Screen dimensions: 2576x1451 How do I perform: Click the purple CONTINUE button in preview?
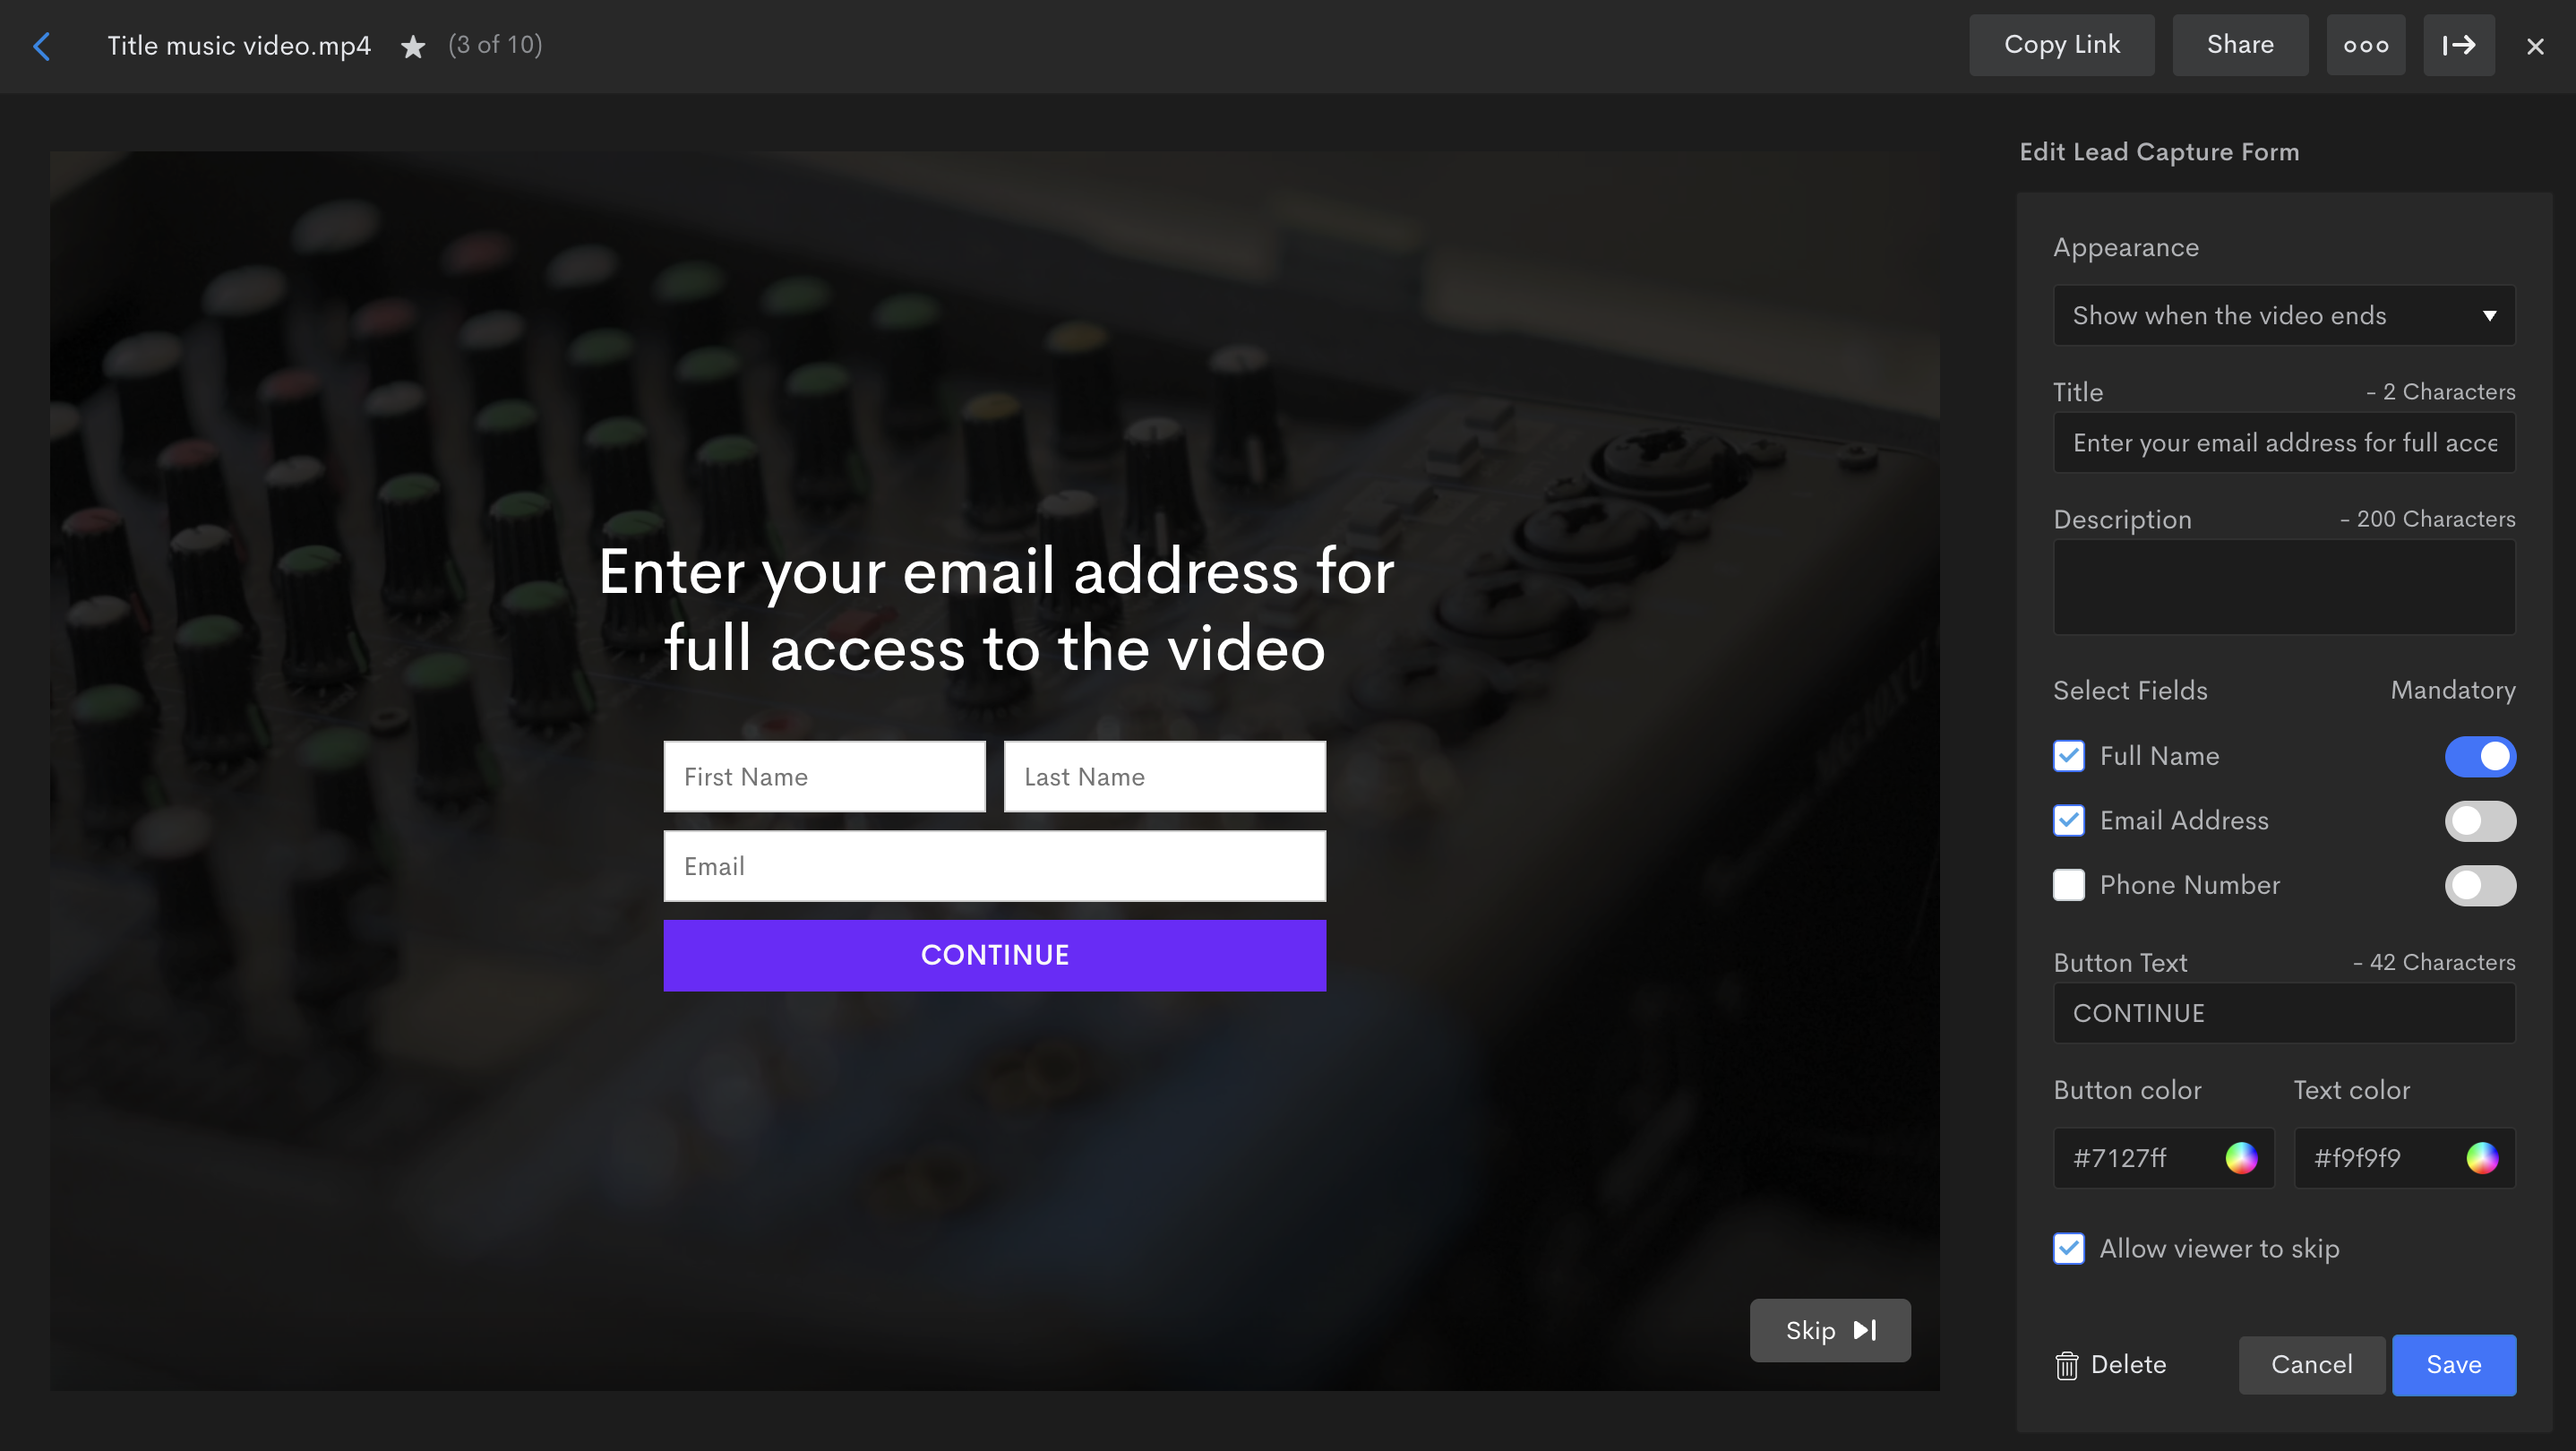[x=995, y=955]
